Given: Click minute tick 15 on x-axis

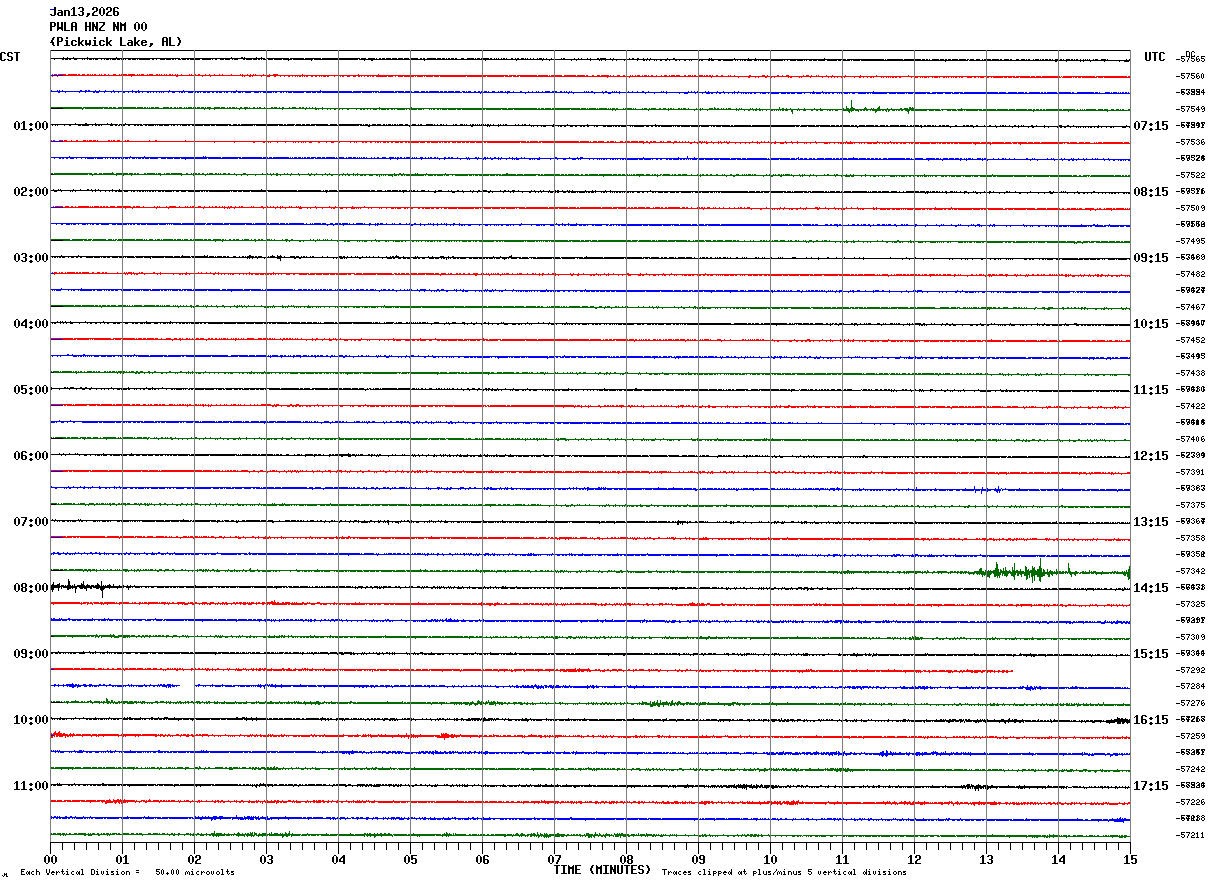Looking at the screenshot, I should (x=1130, y=858).
